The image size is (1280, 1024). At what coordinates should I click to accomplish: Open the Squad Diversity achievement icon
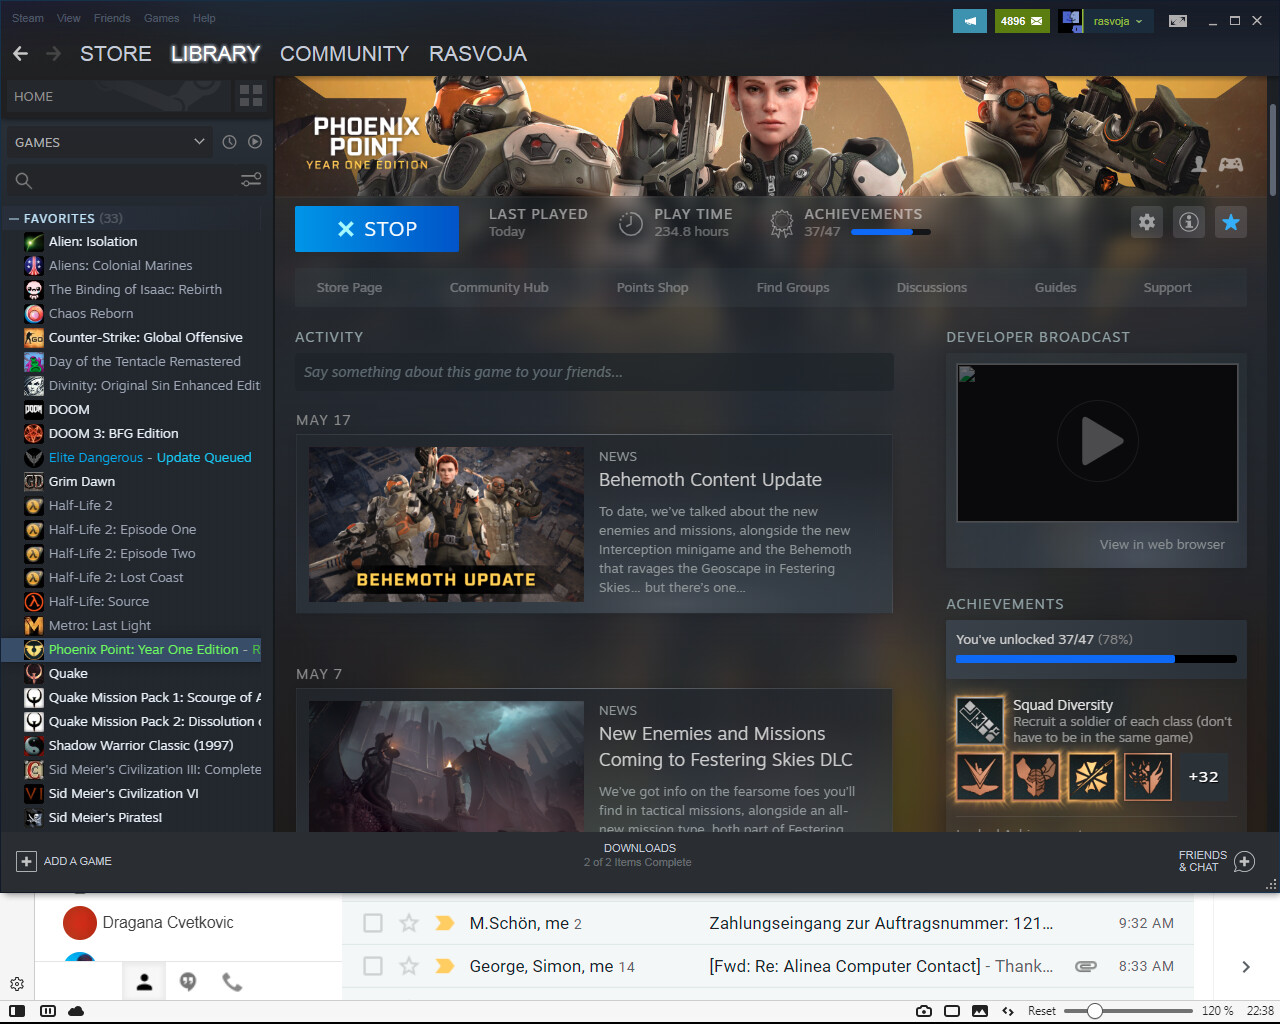(980, 720)
